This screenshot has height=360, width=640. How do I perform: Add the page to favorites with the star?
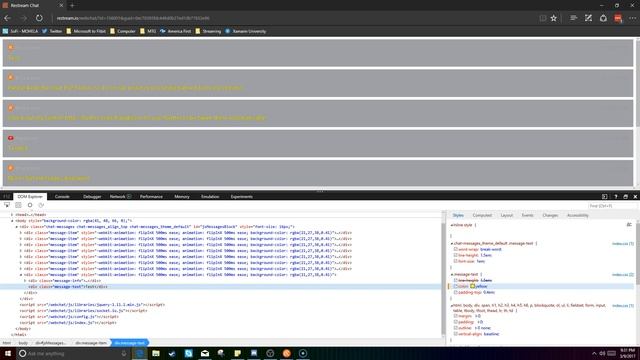pyautogui.click(x=553, y=18)
